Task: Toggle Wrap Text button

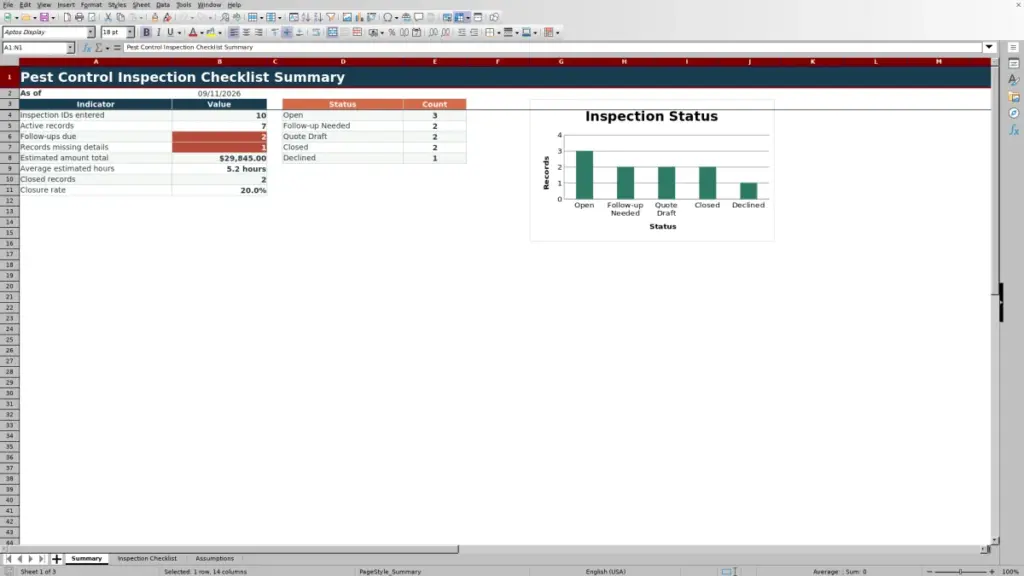Action: pyautogui.click(x=316, y=32)
